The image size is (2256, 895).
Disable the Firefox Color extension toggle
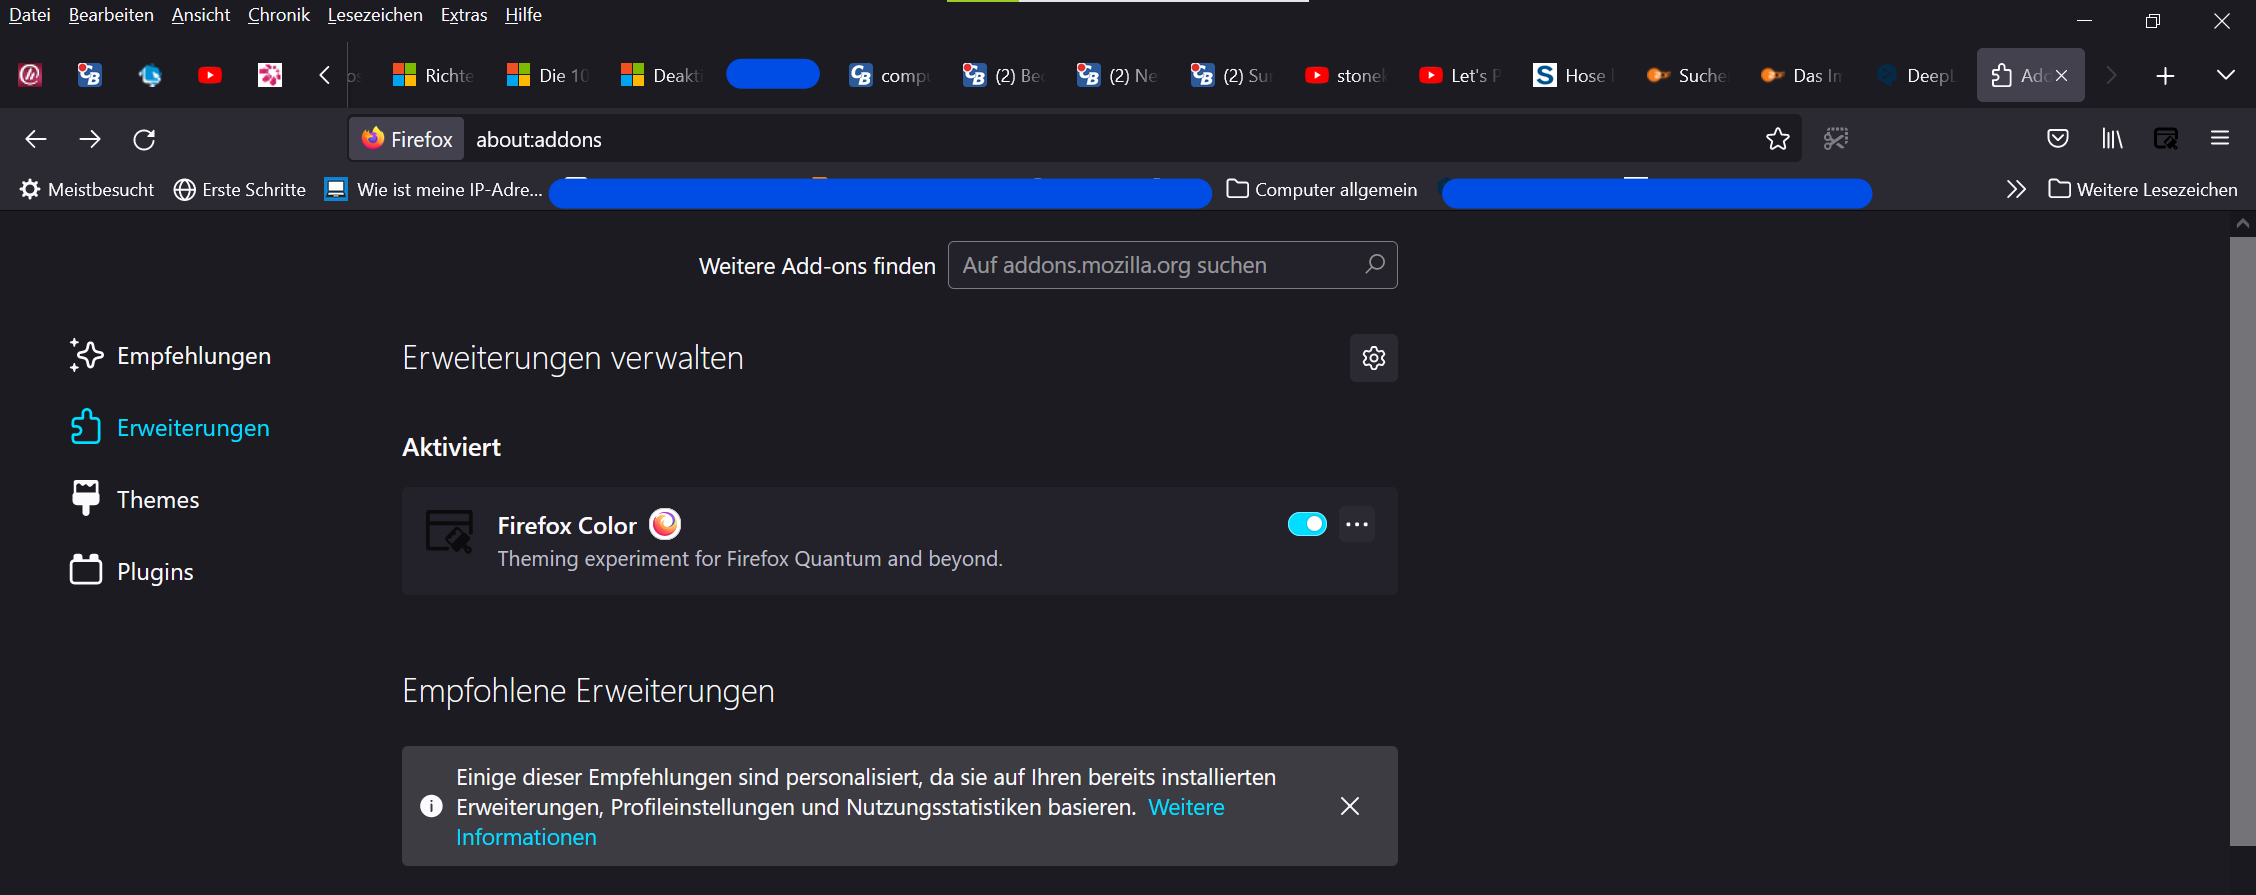click(x=1307, y=524)
